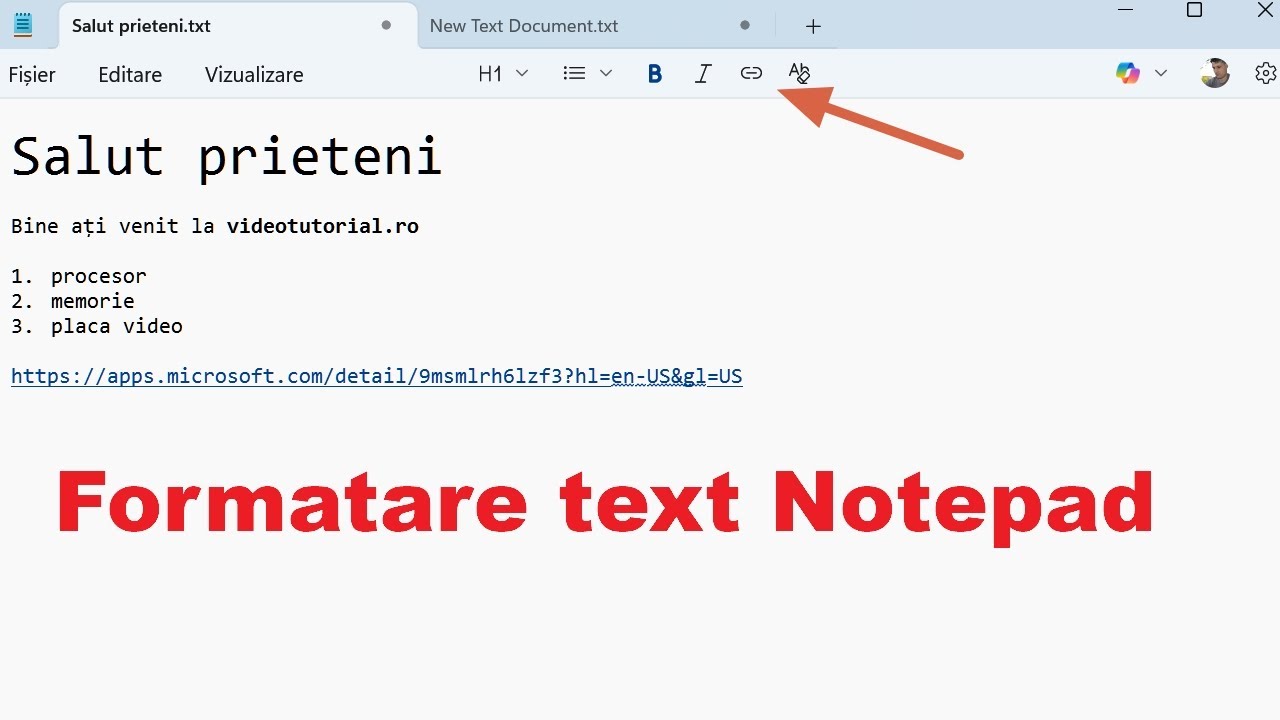
Task: Open the Fișier menu
Action: click(x=32, y=75)
